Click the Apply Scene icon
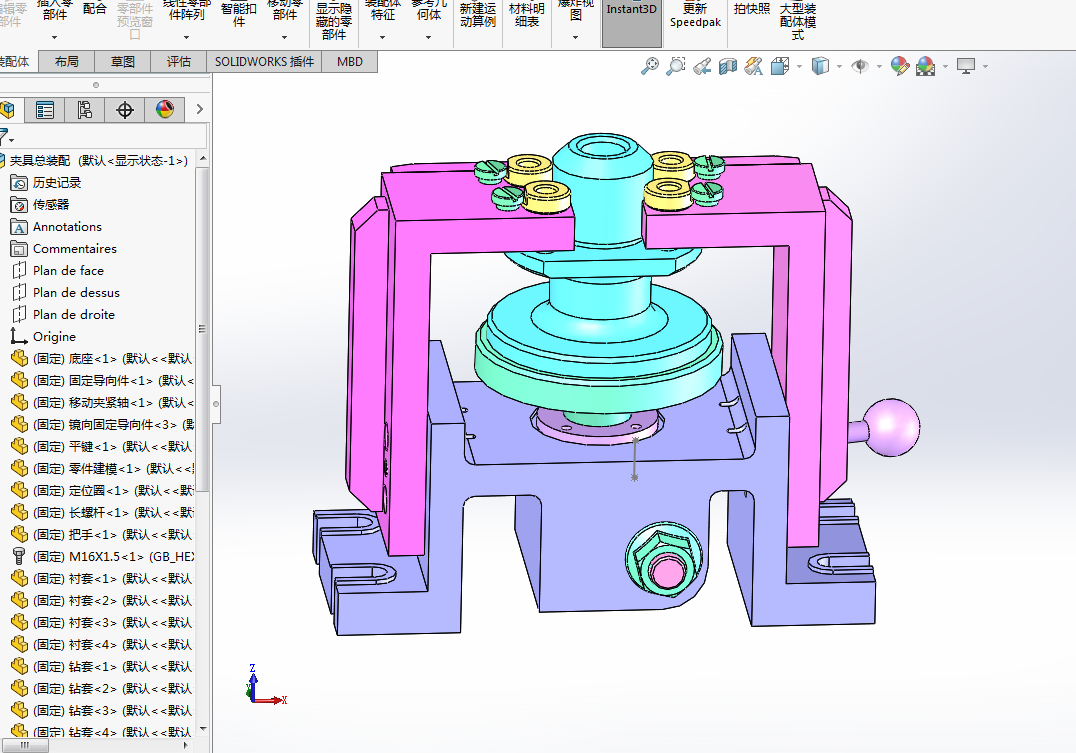Viewport: 1076px width, 753px height. (x=925, y=66)
